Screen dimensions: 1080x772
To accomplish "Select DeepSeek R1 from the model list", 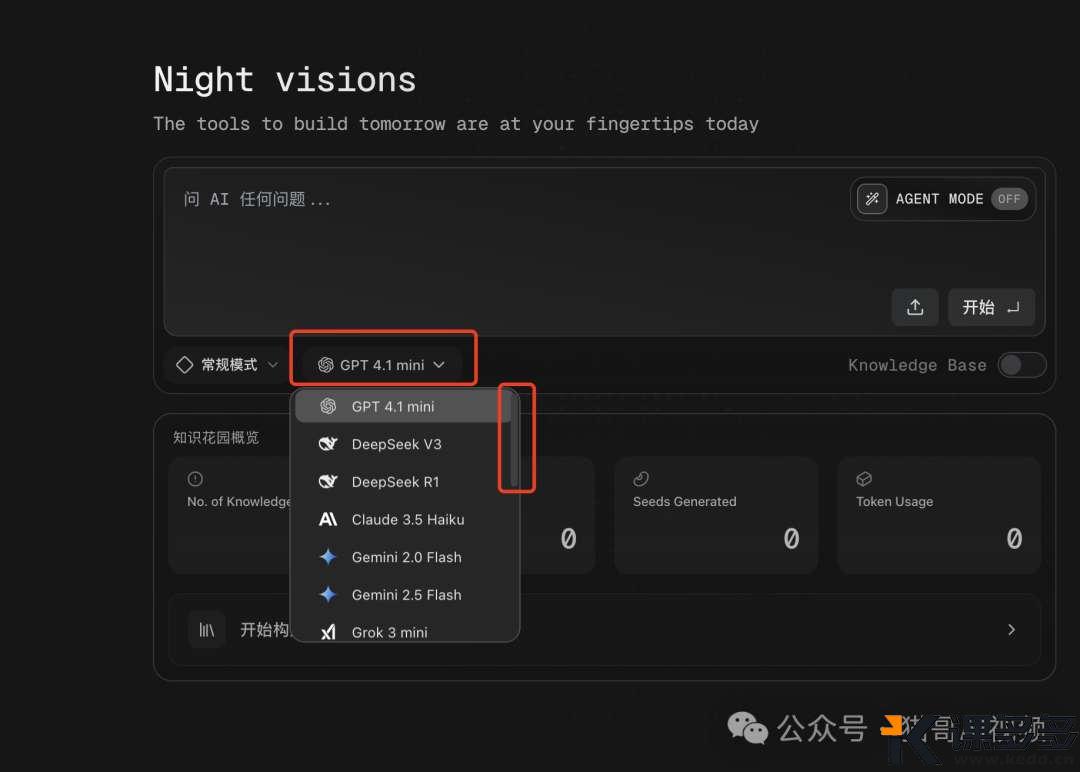I will click(x=402, y=482).
